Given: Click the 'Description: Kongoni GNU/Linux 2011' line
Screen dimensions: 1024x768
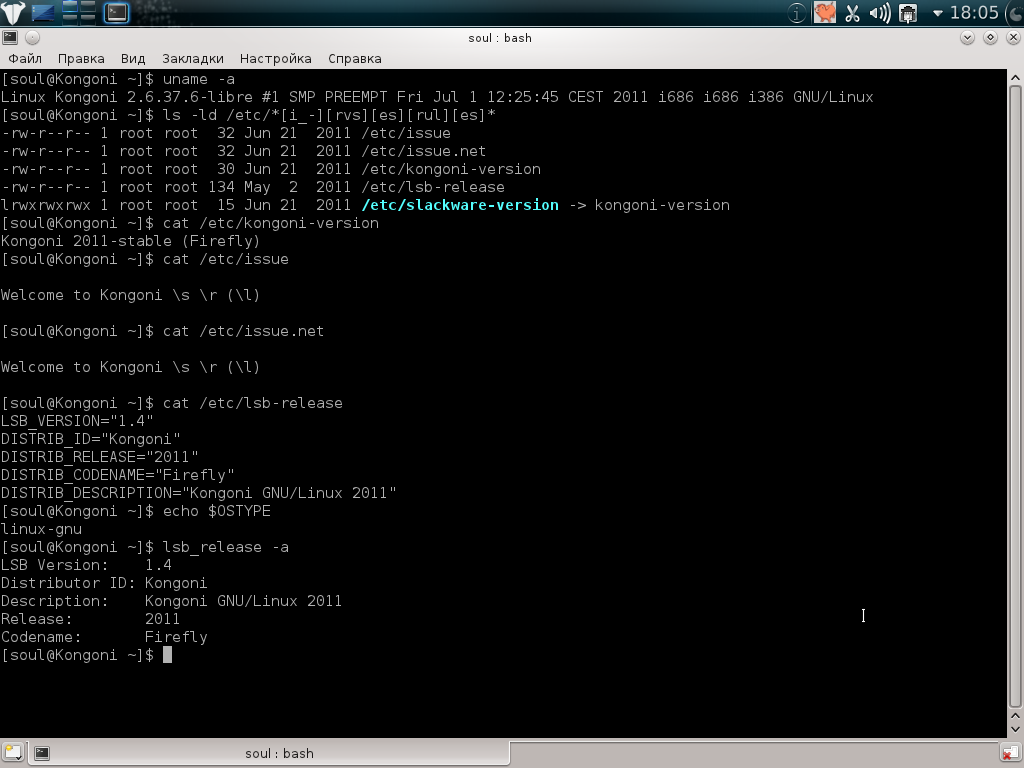Looking at the screenshot, I should tap(171, 601).
